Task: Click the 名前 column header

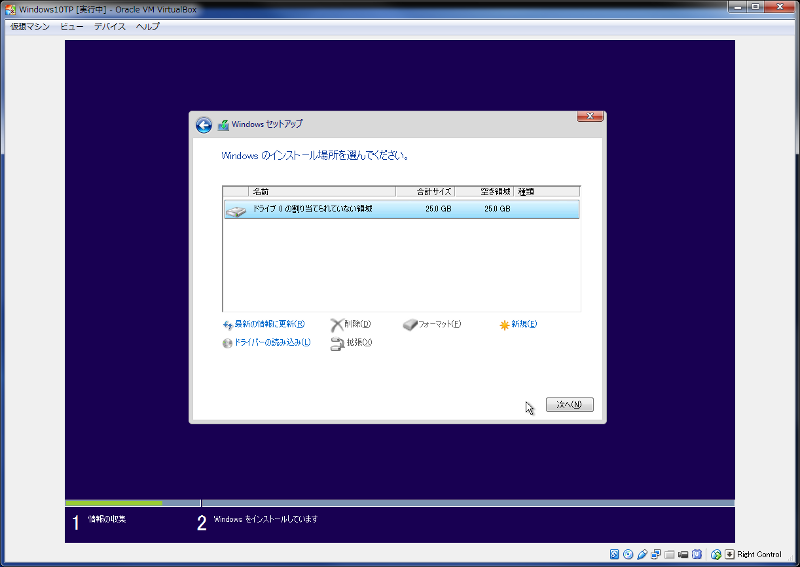Action: pos(321,192)
